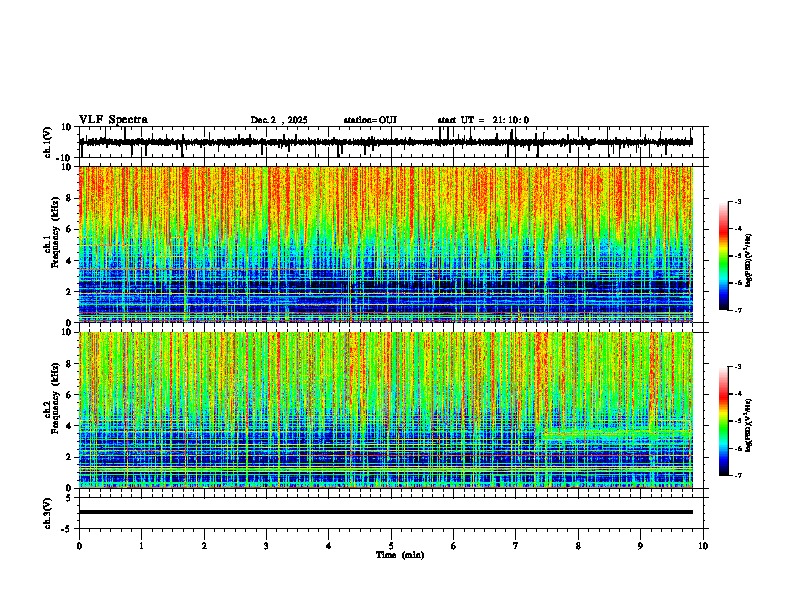Click the ch.1(V) waveform axis label
The width and height of the screenshot is (792, 612).
tap(48, 142)
